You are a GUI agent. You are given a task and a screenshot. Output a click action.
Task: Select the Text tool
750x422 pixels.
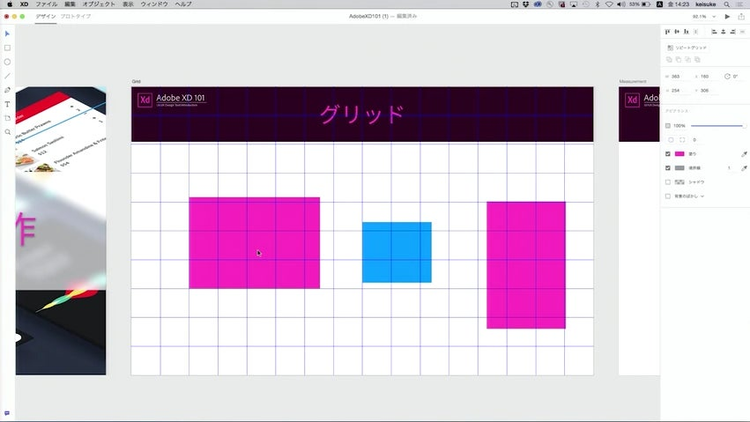[7, 104]
